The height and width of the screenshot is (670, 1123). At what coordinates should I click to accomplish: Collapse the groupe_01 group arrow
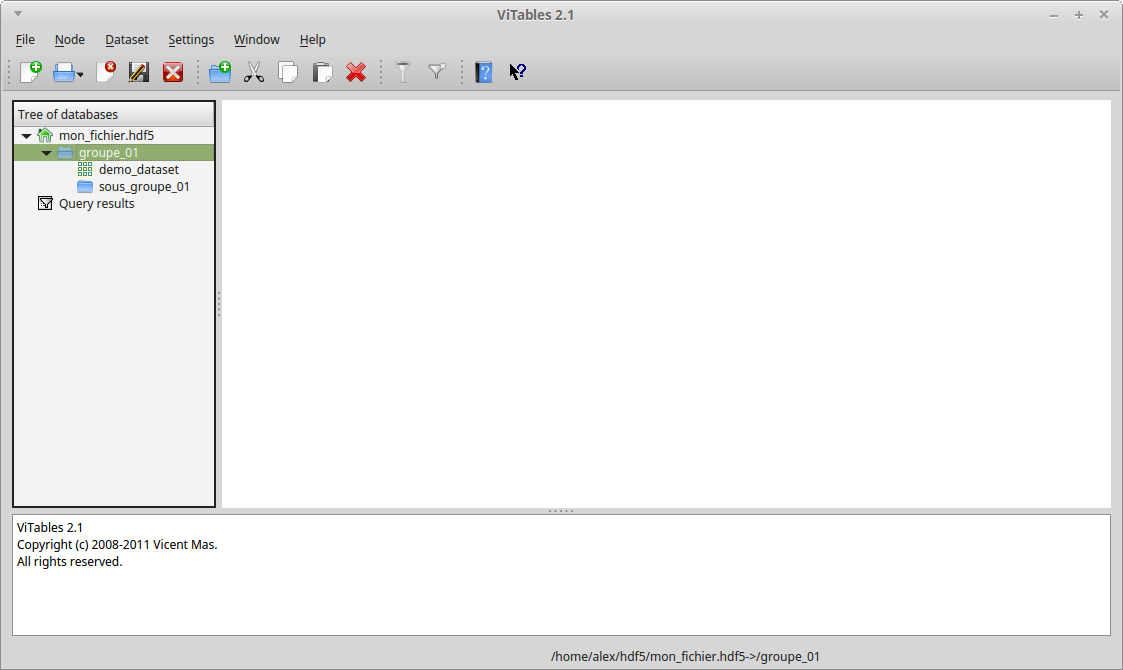(x=46, y=153)
